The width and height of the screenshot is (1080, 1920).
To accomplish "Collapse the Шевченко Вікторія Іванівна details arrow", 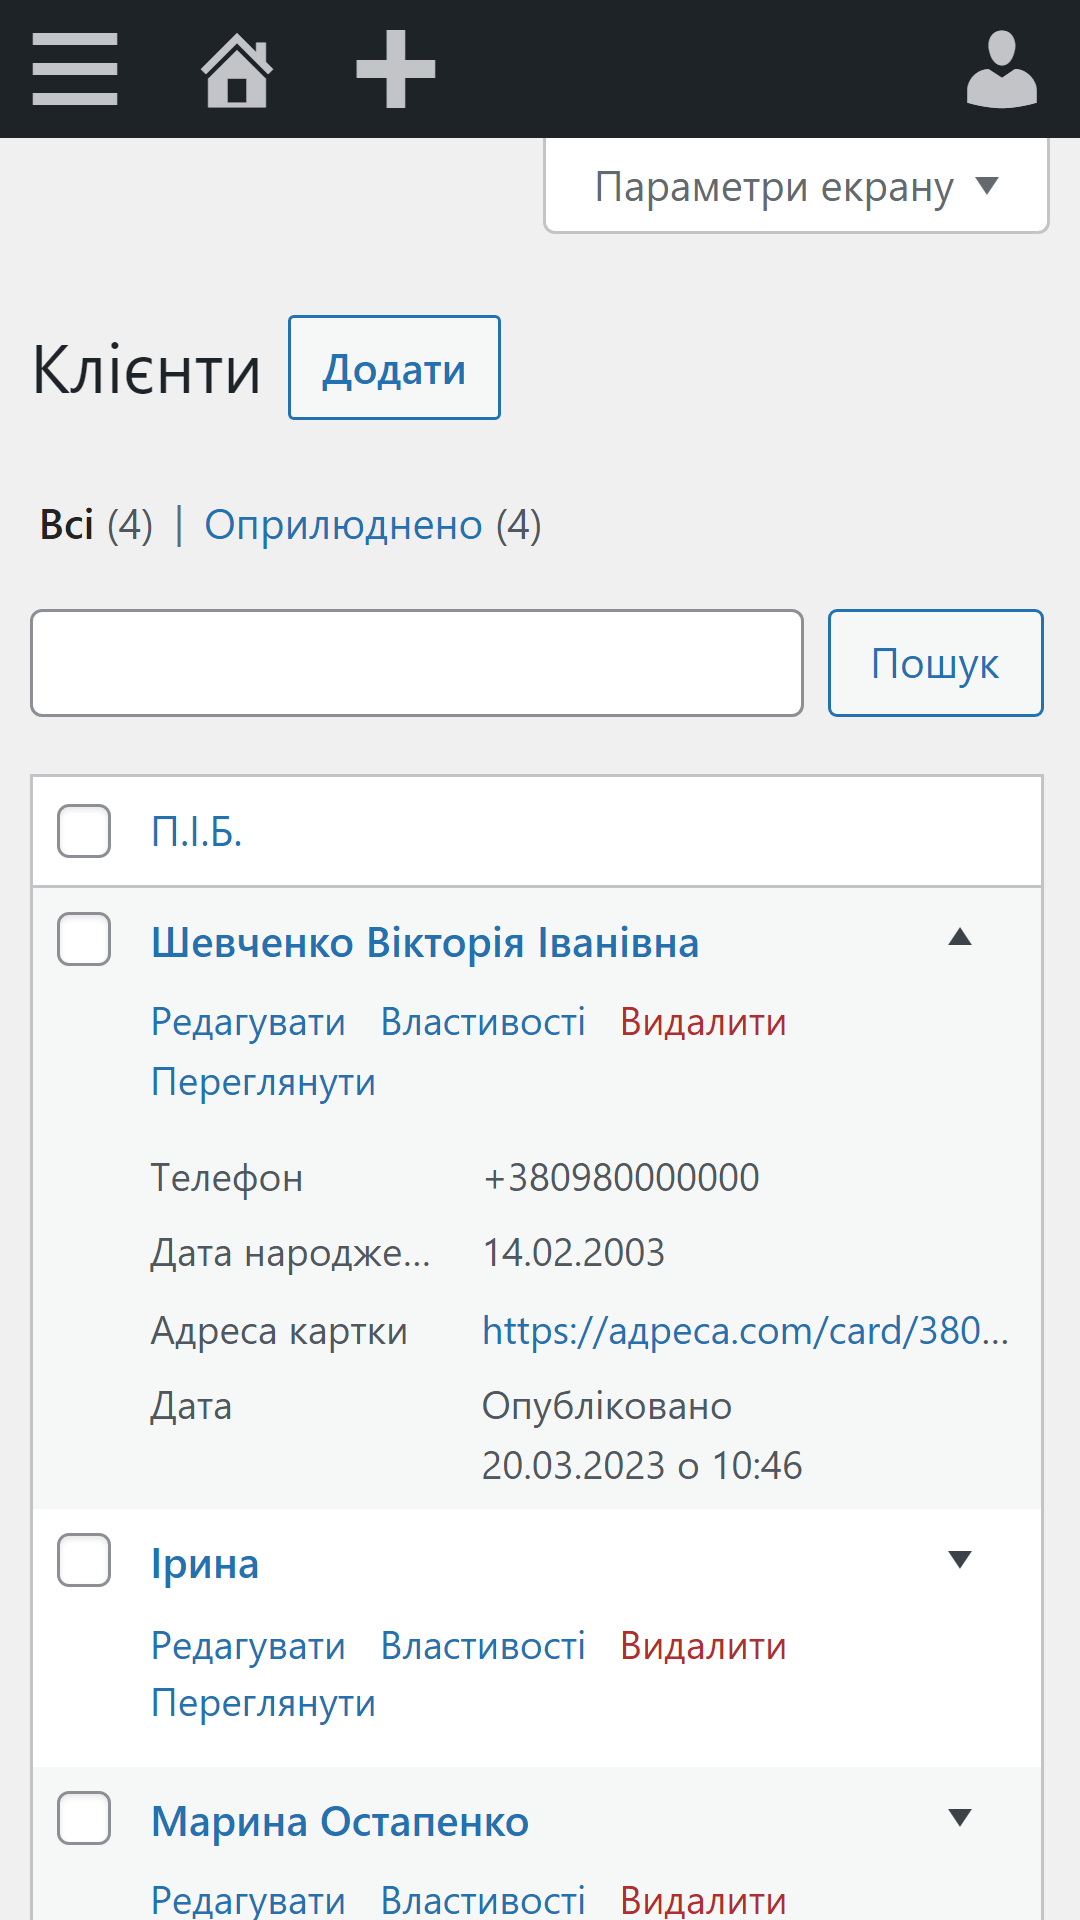I will pos(960,938).
